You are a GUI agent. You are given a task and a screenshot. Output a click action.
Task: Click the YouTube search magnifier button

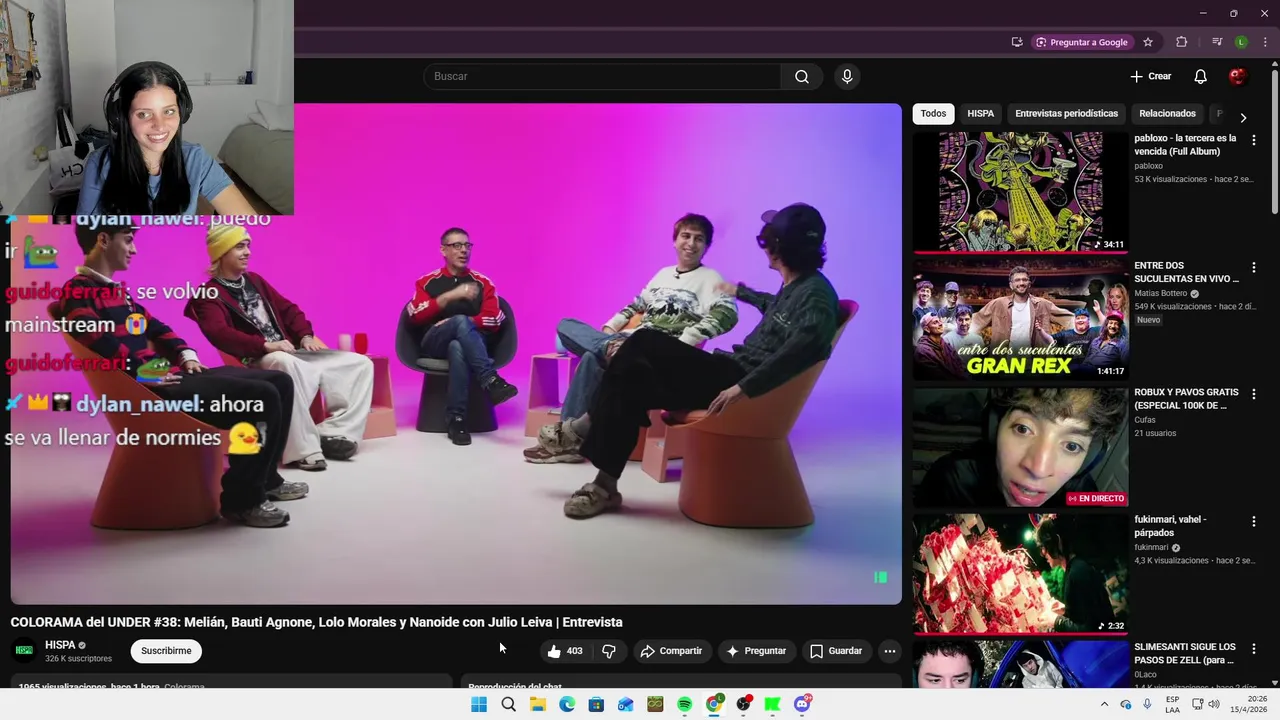(x=802, y=77)
